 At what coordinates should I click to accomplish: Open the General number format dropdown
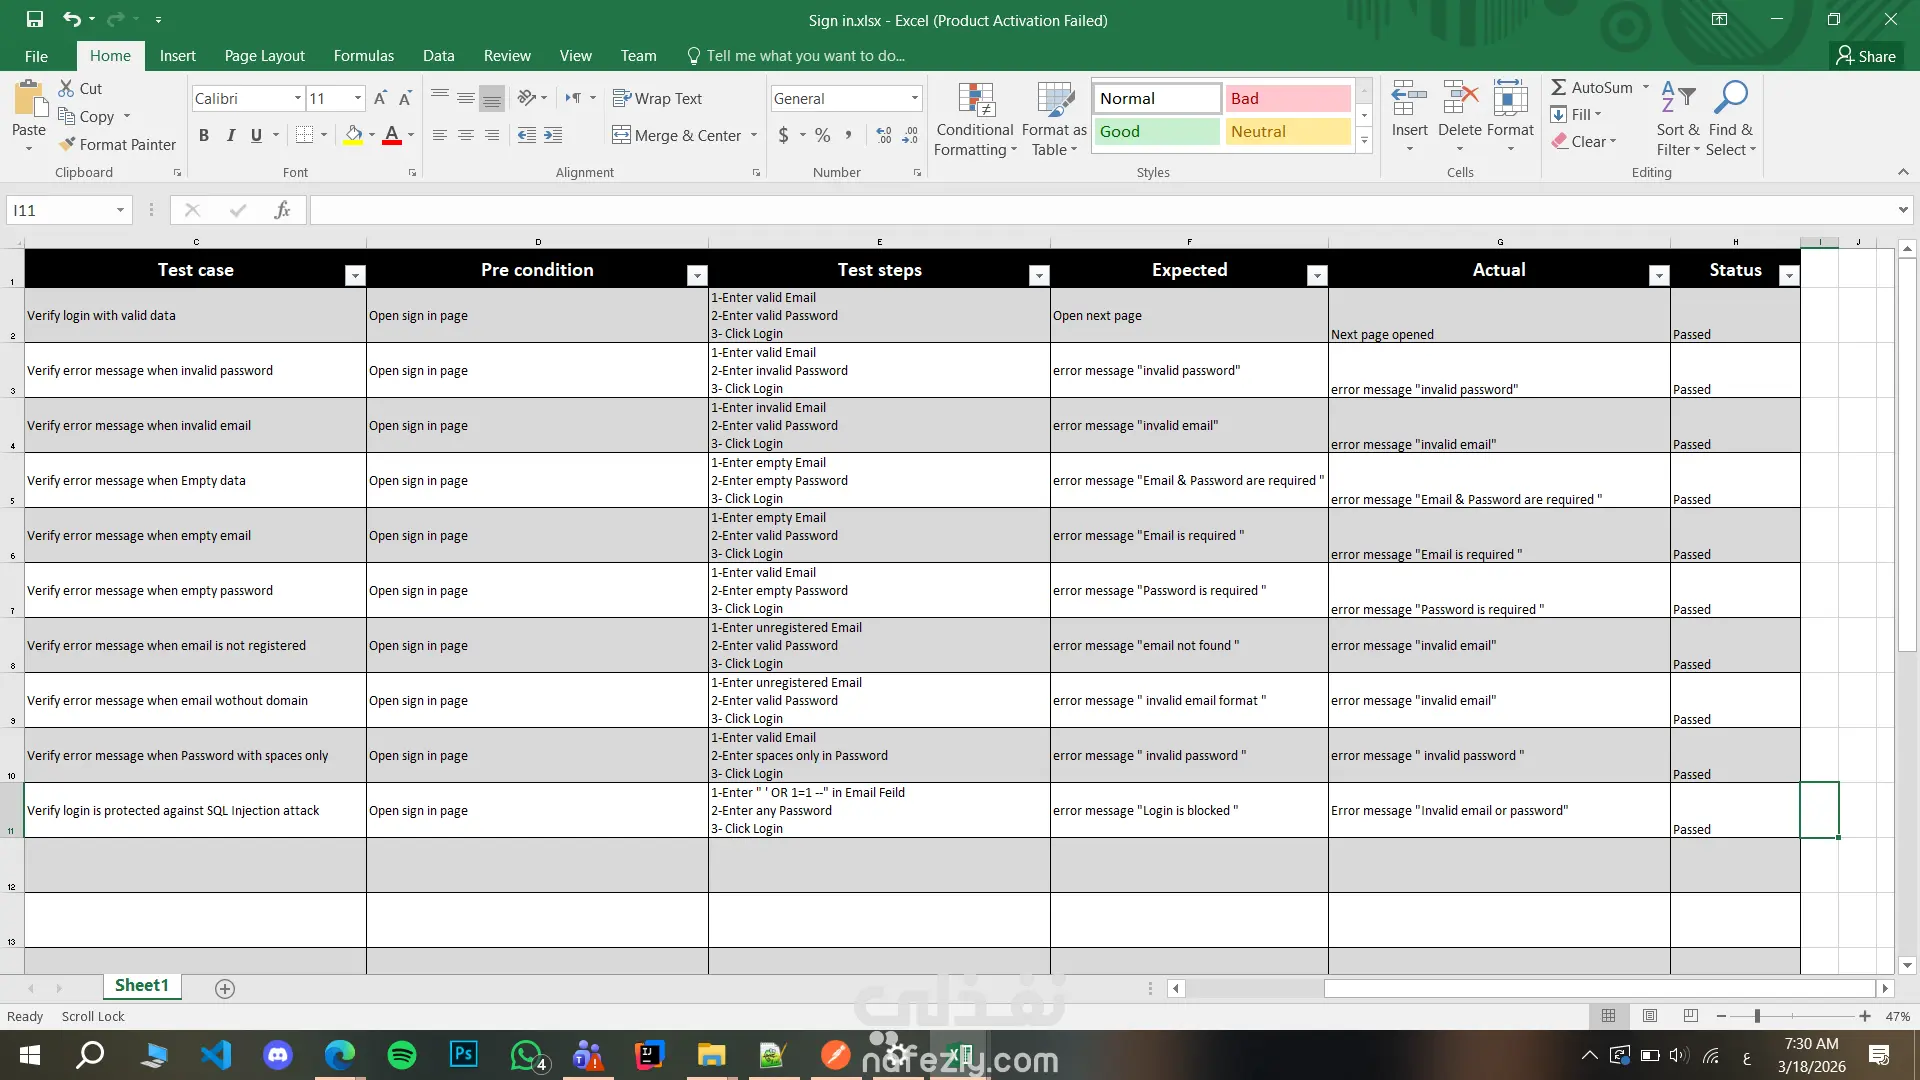(x=914, y=98)
